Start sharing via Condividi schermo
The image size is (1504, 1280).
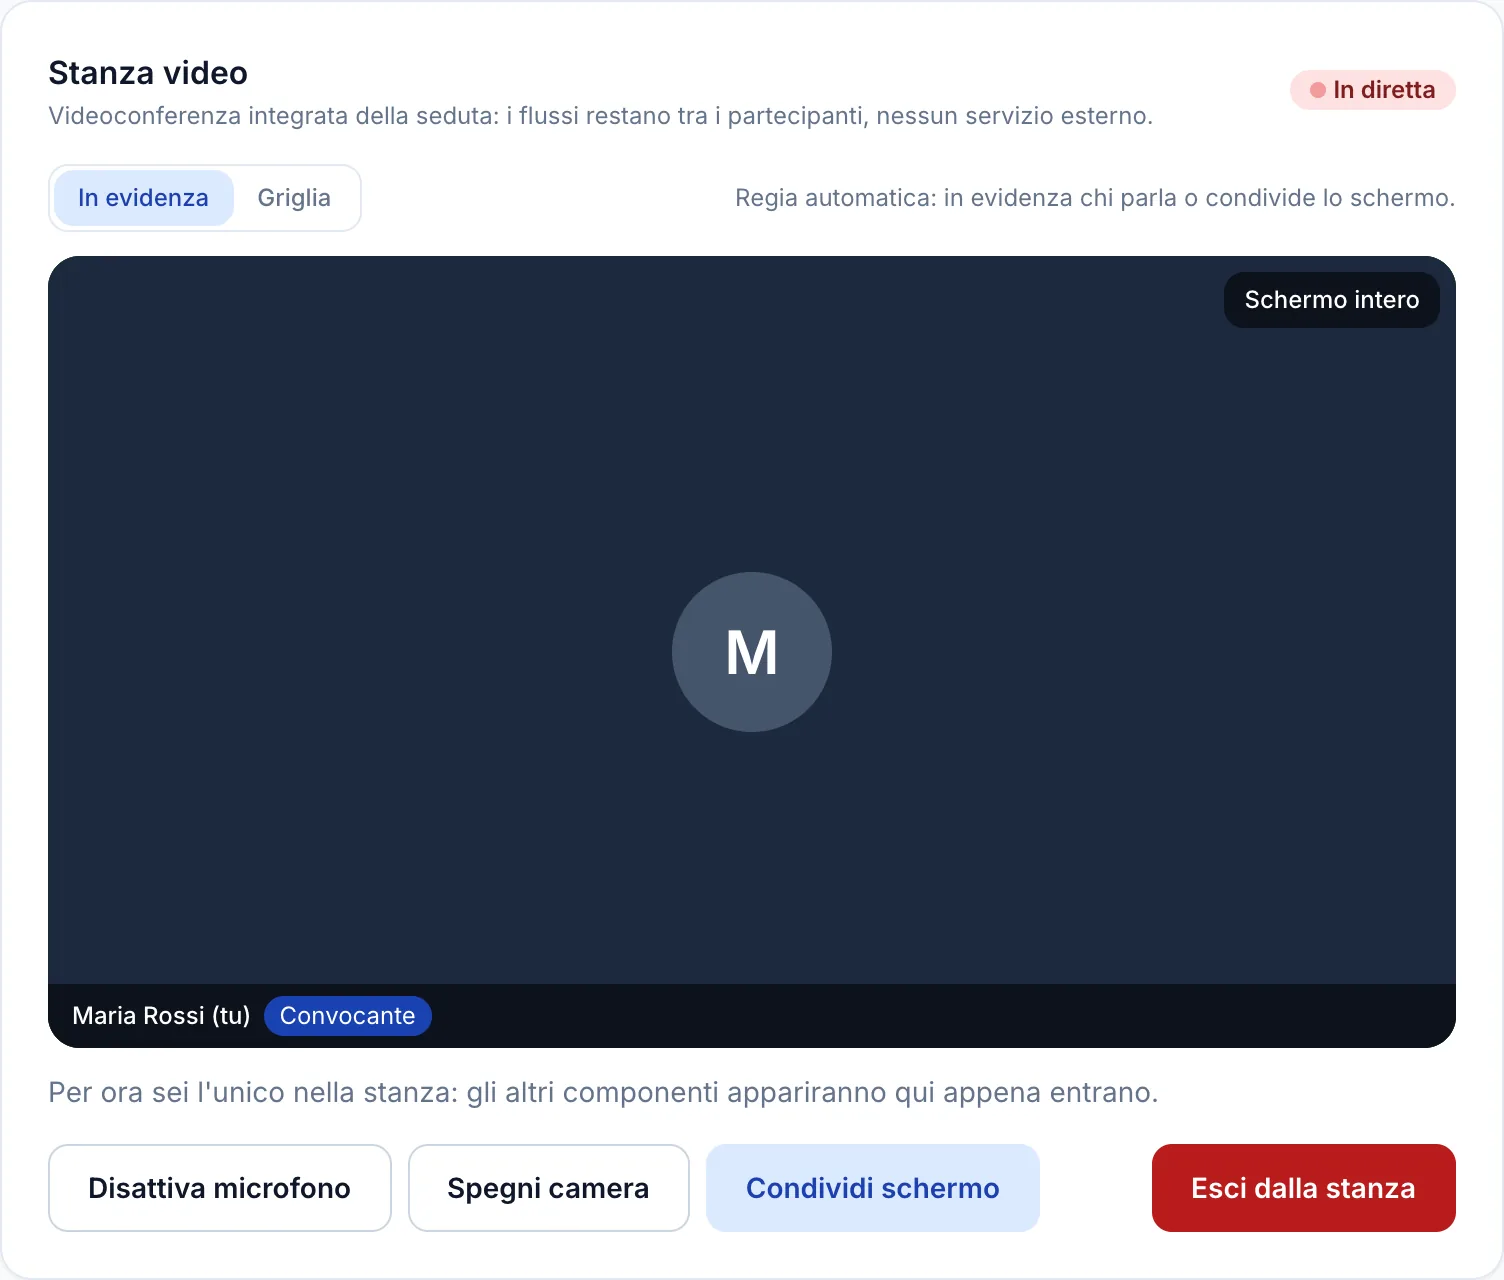click(x=872, y=1188)
